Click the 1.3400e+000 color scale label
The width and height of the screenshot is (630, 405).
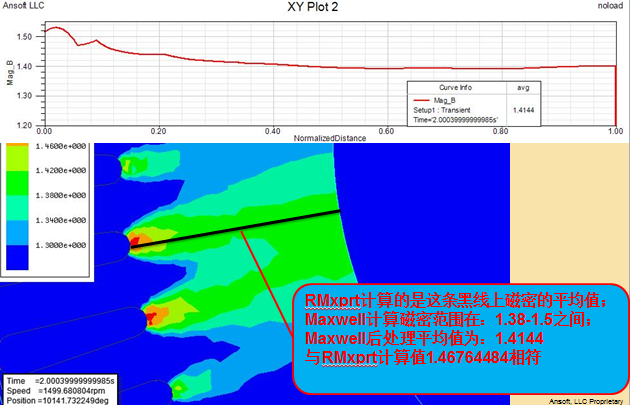[61, 221]
